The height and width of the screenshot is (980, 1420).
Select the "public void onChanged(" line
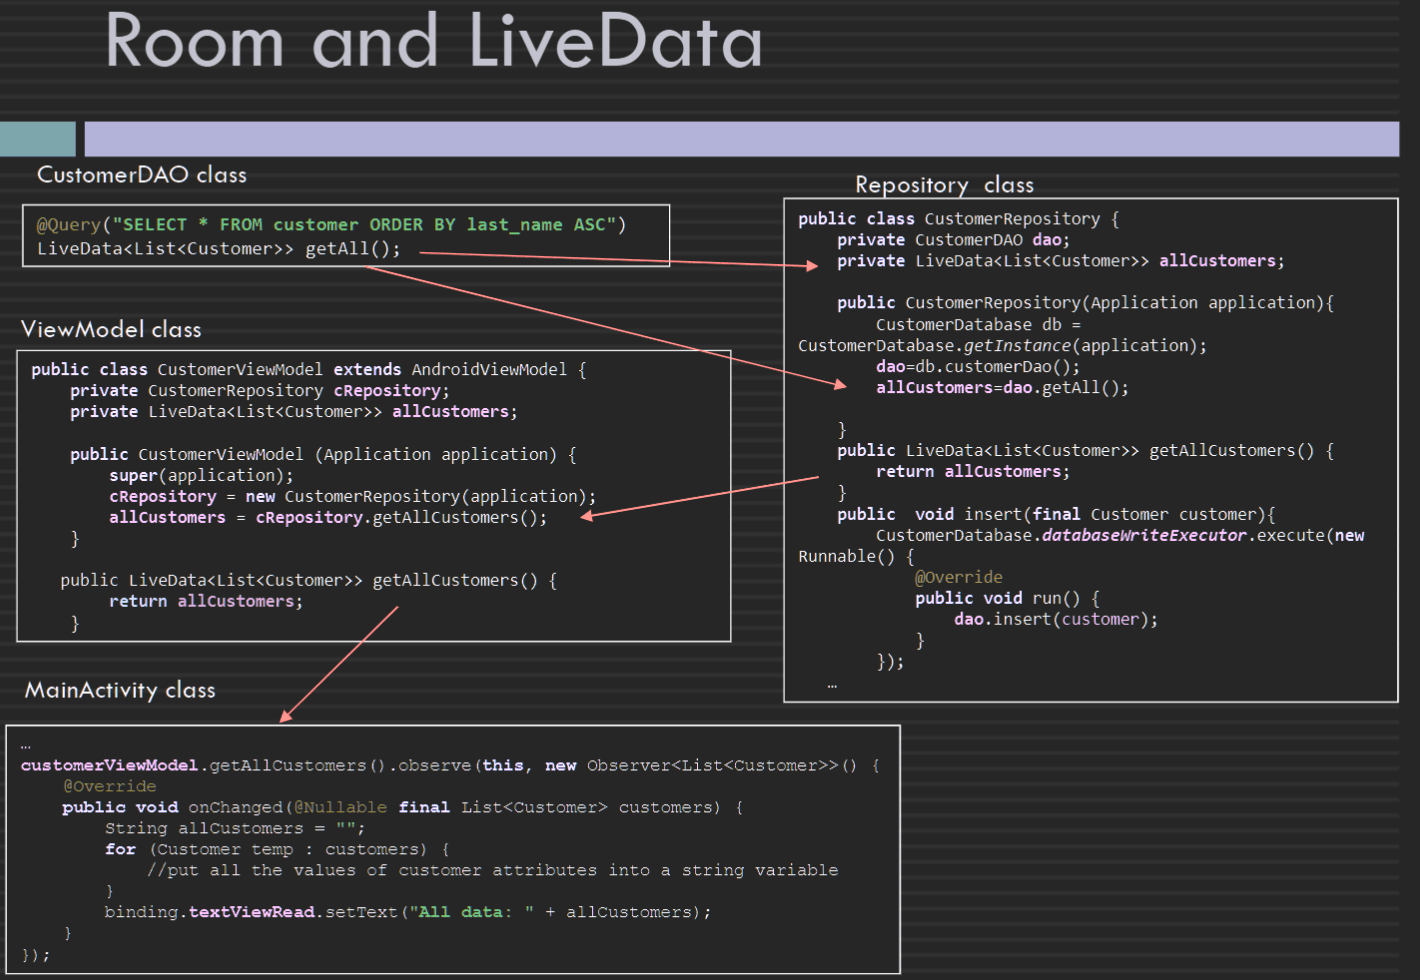(402, 808)
